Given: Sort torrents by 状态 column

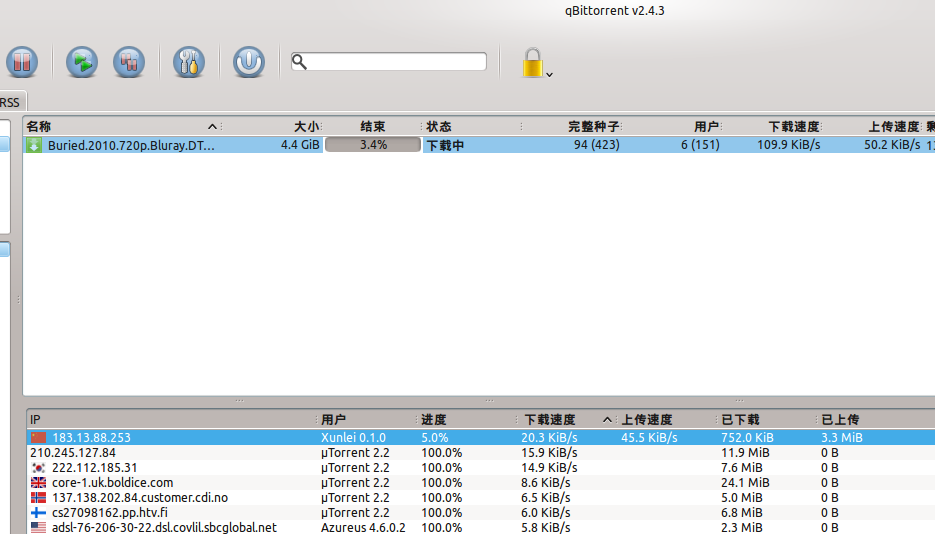Looking at the screenshot, I should point(472,126).
